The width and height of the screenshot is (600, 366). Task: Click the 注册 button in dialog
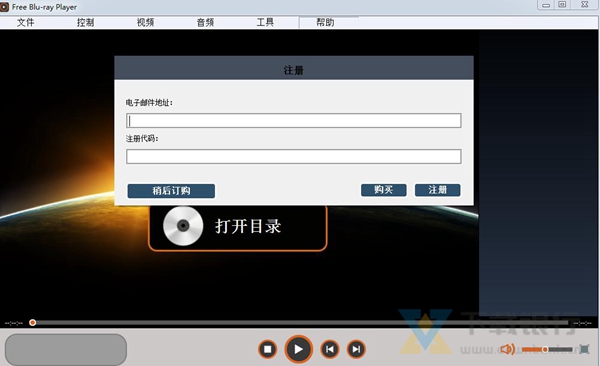pos(437,190)
